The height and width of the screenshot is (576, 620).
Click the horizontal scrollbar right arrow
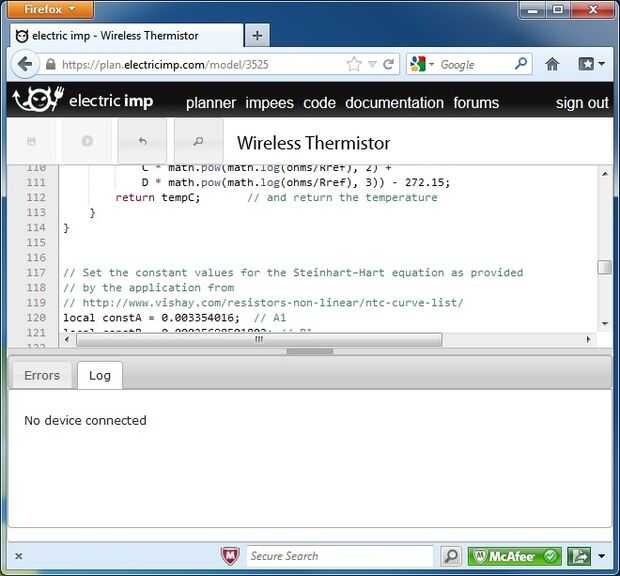pos(588,339)
